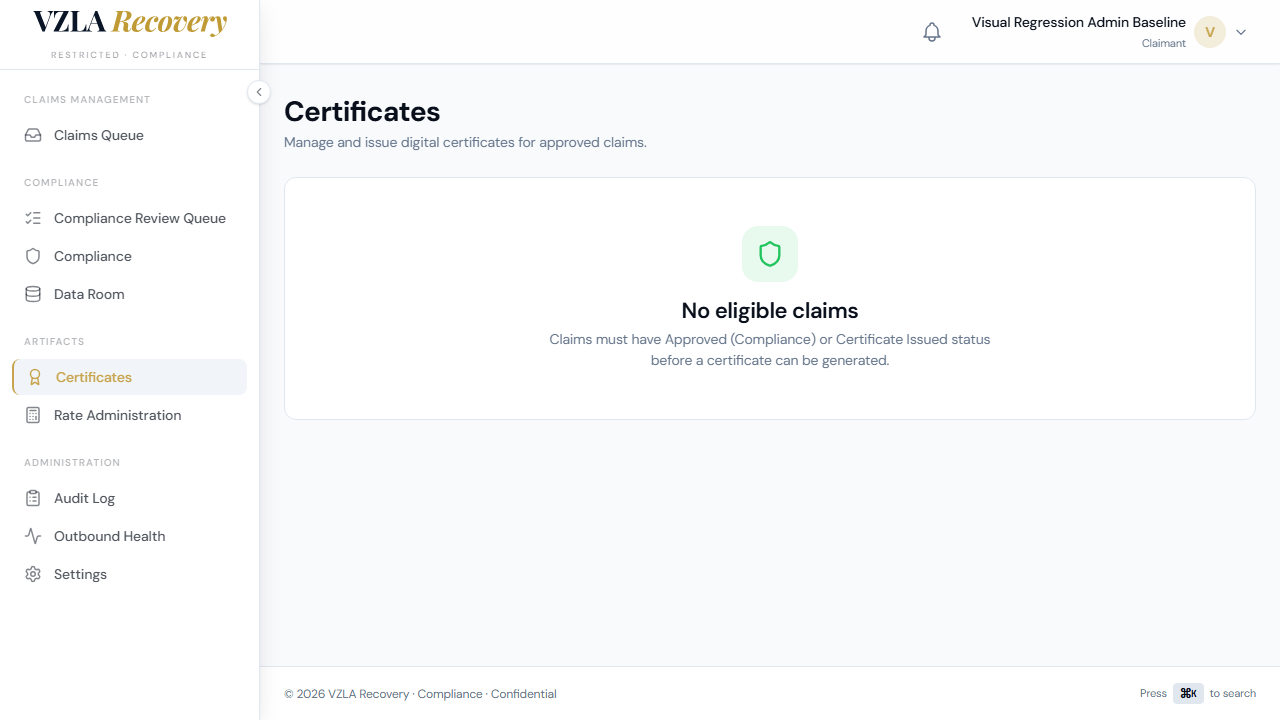Open the Settings label
The image size is (1280, 720).
[80, 574]
